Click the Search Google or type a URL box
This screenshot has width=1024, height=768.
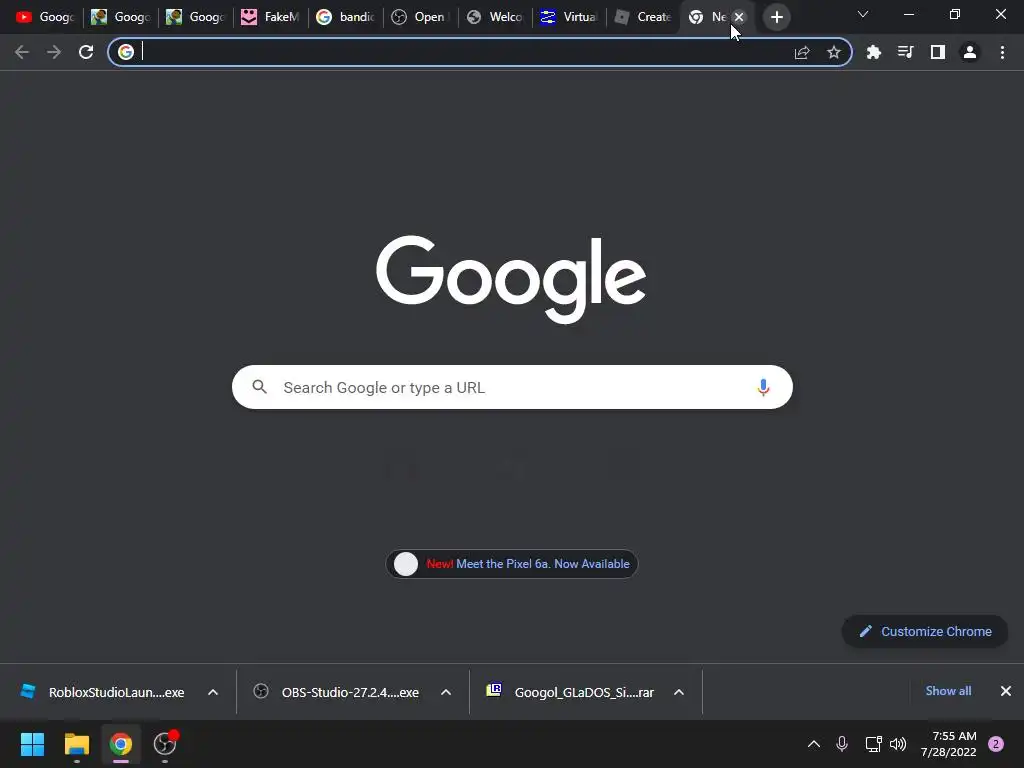(x=512, y=387)
